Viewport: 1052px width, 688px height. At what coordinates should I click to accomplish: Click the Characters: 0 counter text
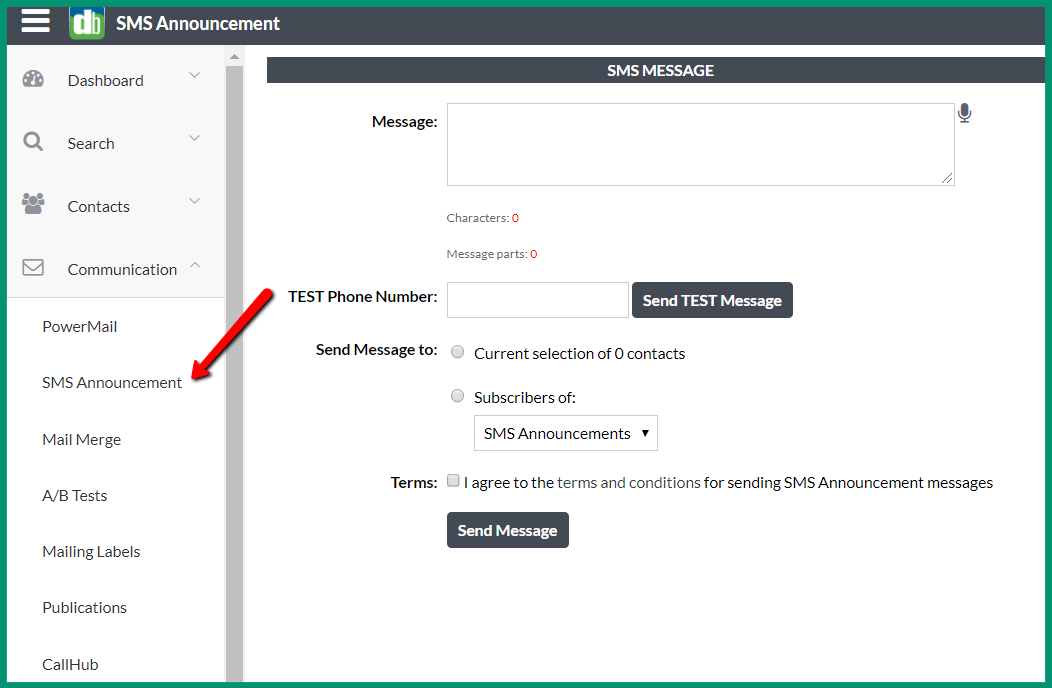coord(482,218)
